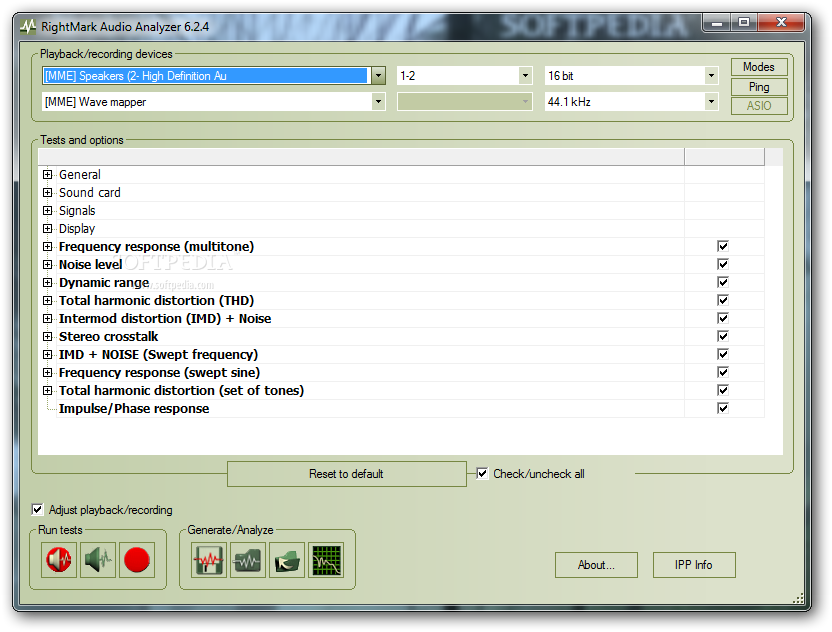Open the About... dialog
Image resolution: width=832 pixels, height=632 pixels.
(x=596, y=565)
